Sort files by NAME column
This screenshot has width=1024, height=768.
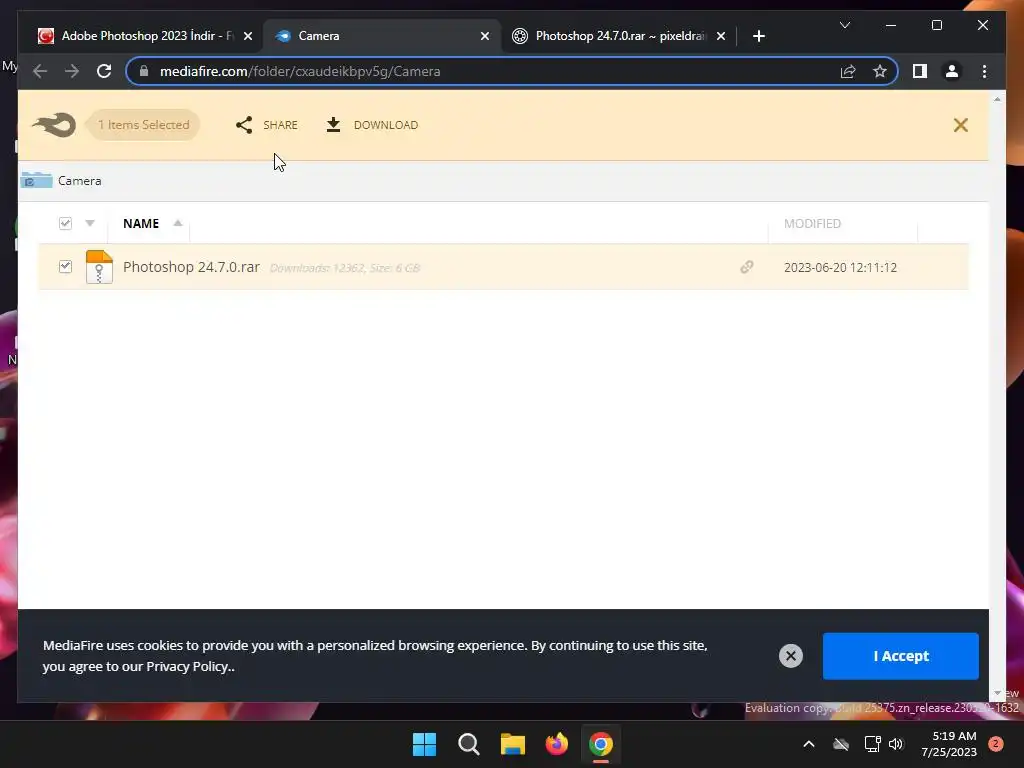141,223
